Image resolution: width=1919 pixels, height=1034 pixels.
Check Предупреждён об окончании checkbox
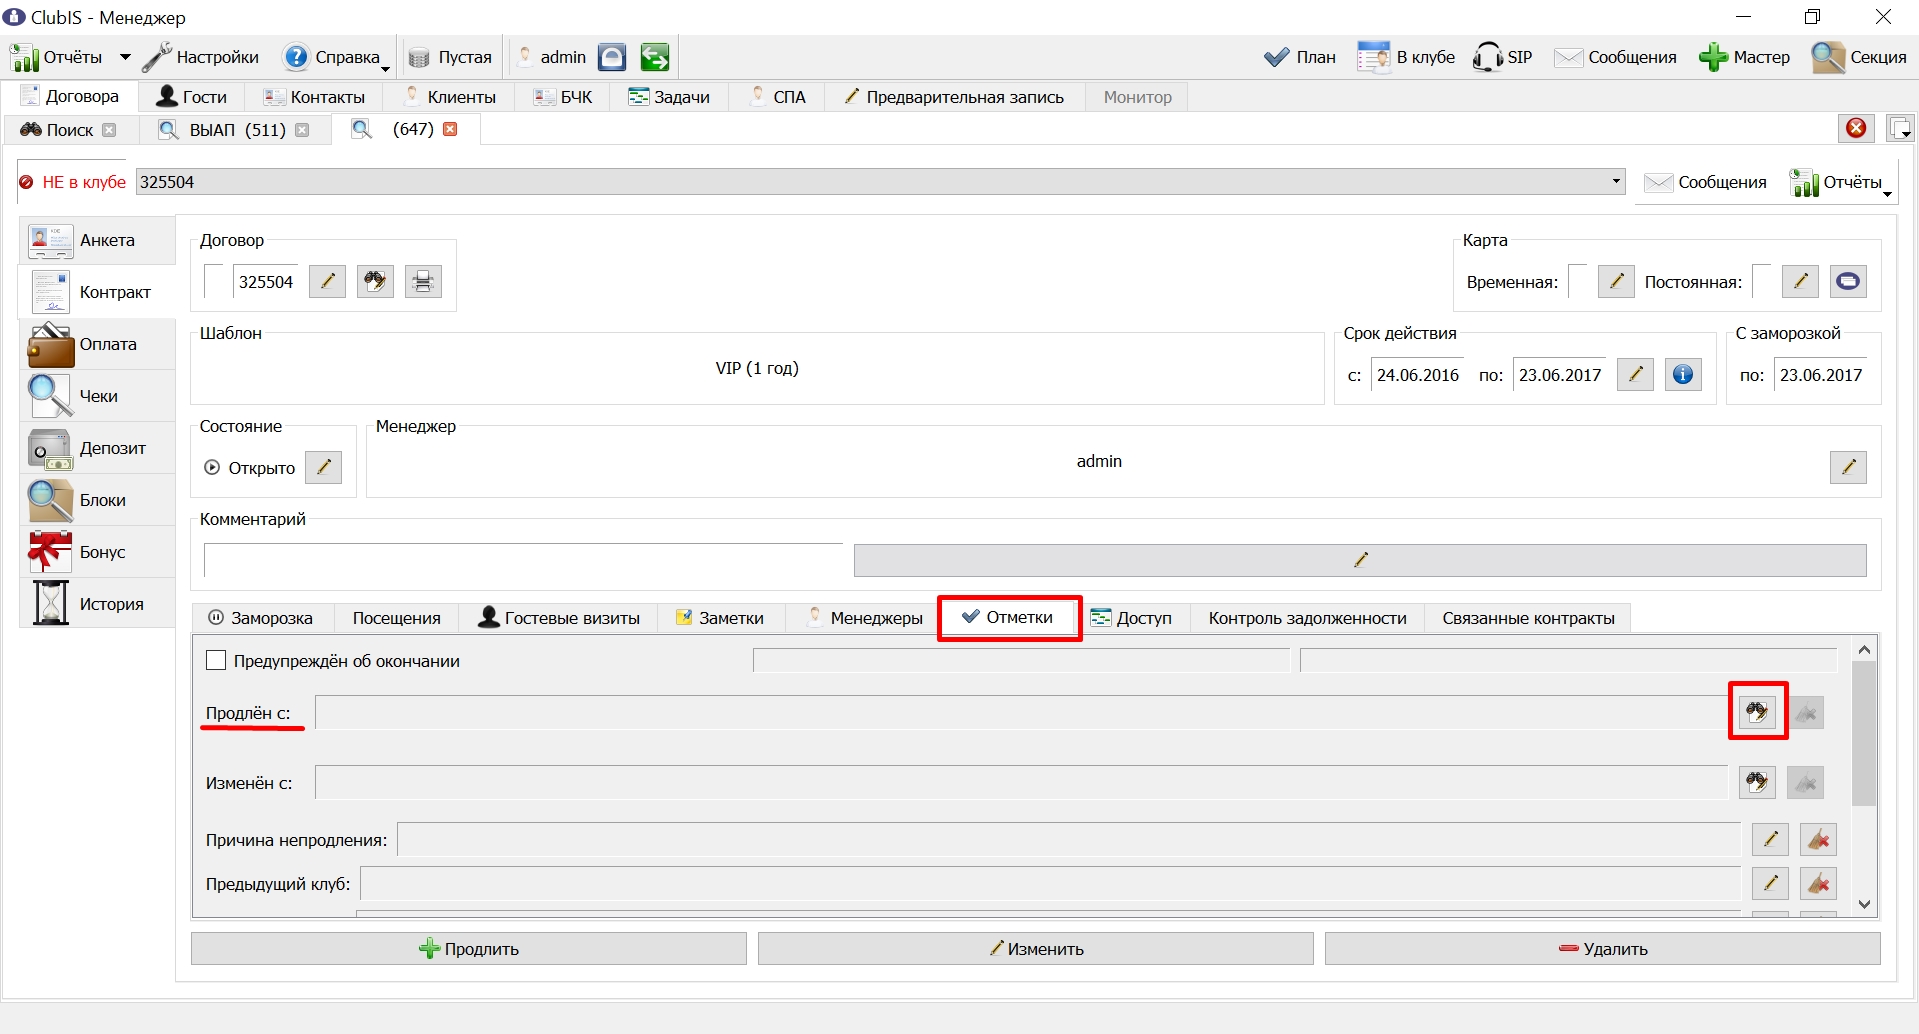pyautogui.click(x=216, y=661)
